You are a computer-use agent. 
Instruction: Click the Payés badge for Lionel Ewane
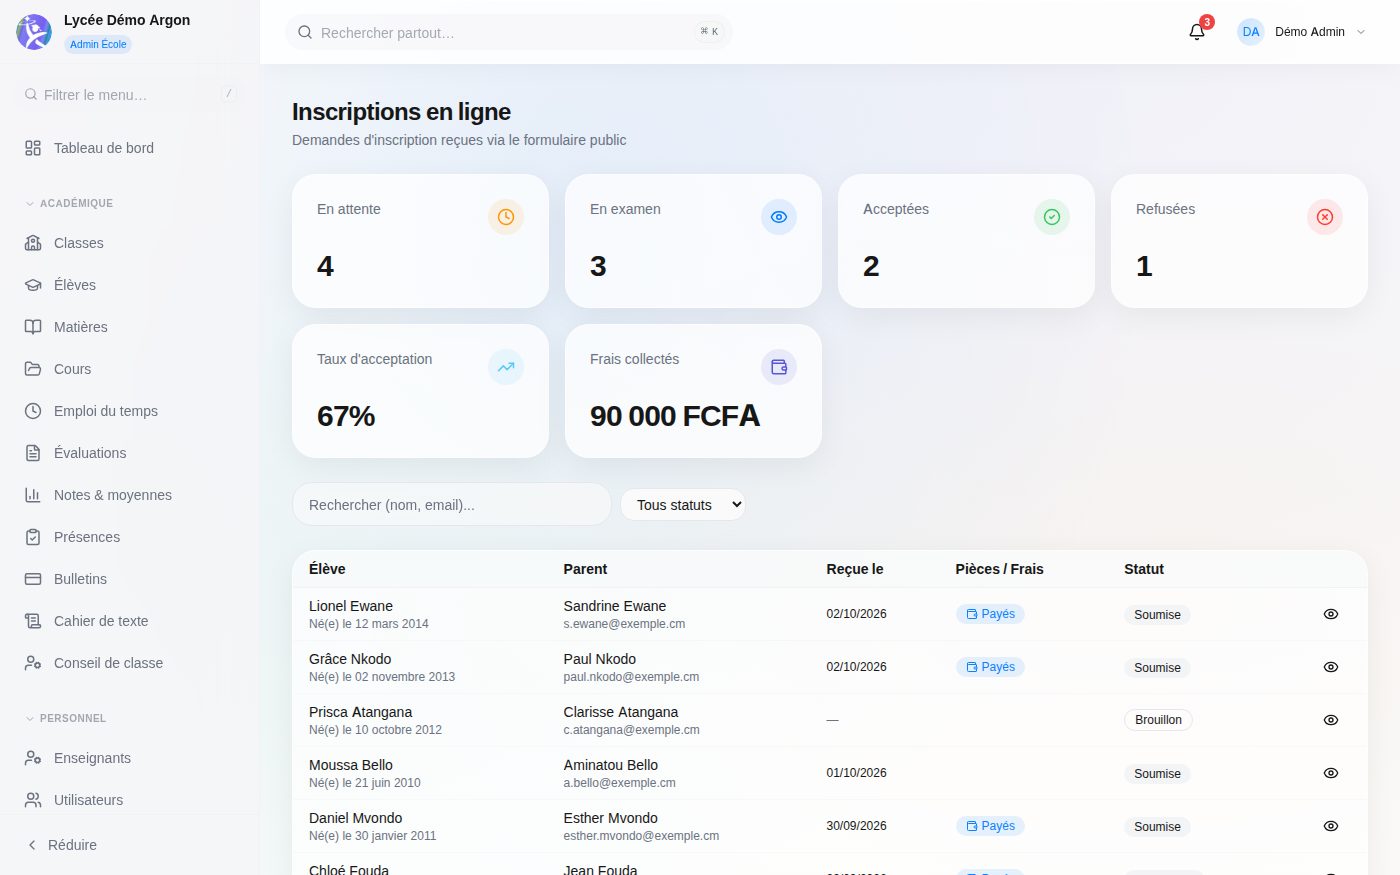[x=990, y=614]
